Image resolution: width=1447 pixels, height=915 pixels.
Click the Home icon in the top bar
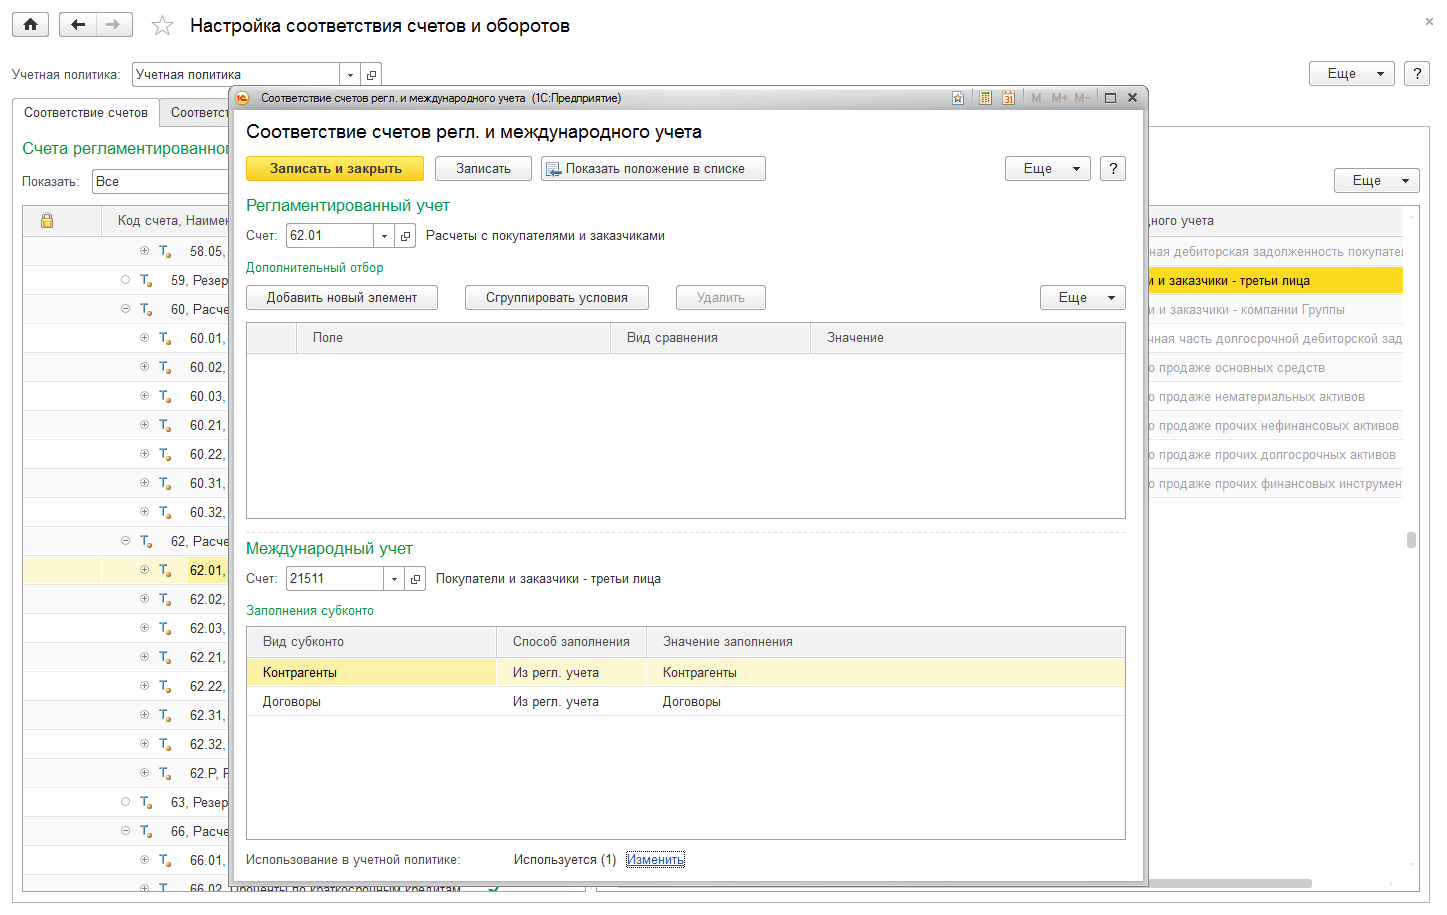pos(30,25)
